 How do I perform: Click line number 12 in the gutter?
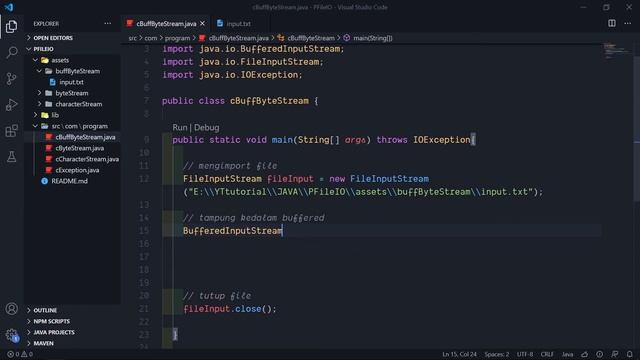[144, 179]
